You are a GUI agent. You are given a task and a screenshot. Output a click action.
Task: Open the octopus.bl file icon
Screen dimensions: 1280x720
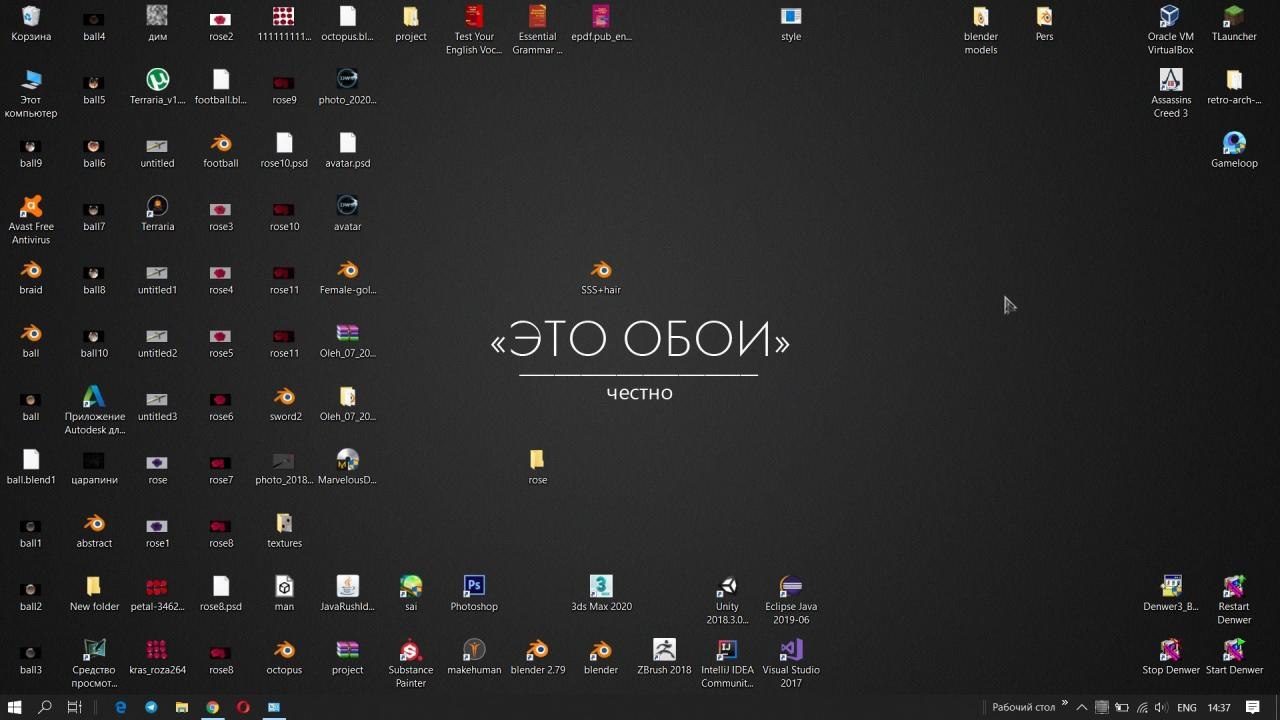(x=347, y=24)
